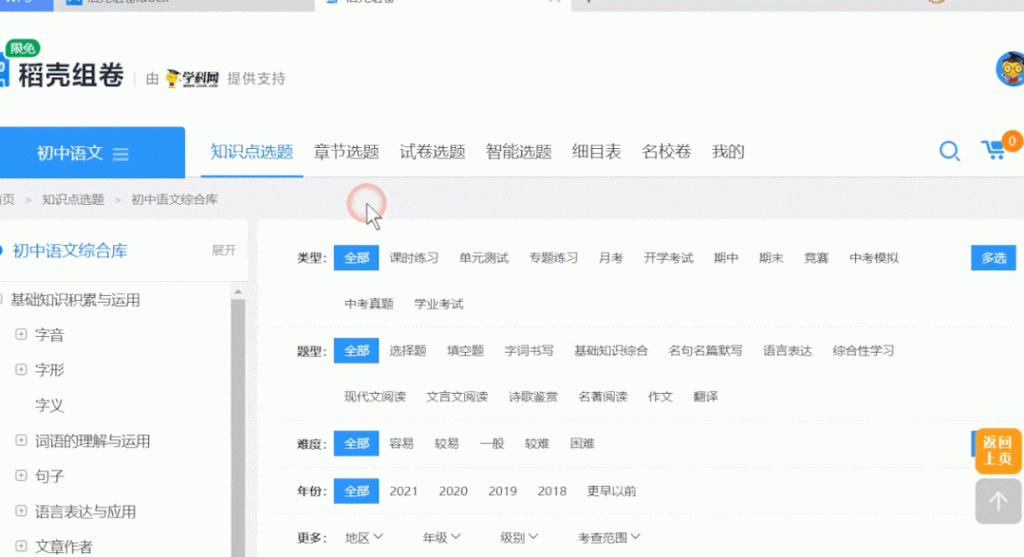Image resolution: width=1024 pixels, height=557 pixels.
Task: Switch to 智能选题 tab
Action: pyautogui.click(x=519, y=152)
